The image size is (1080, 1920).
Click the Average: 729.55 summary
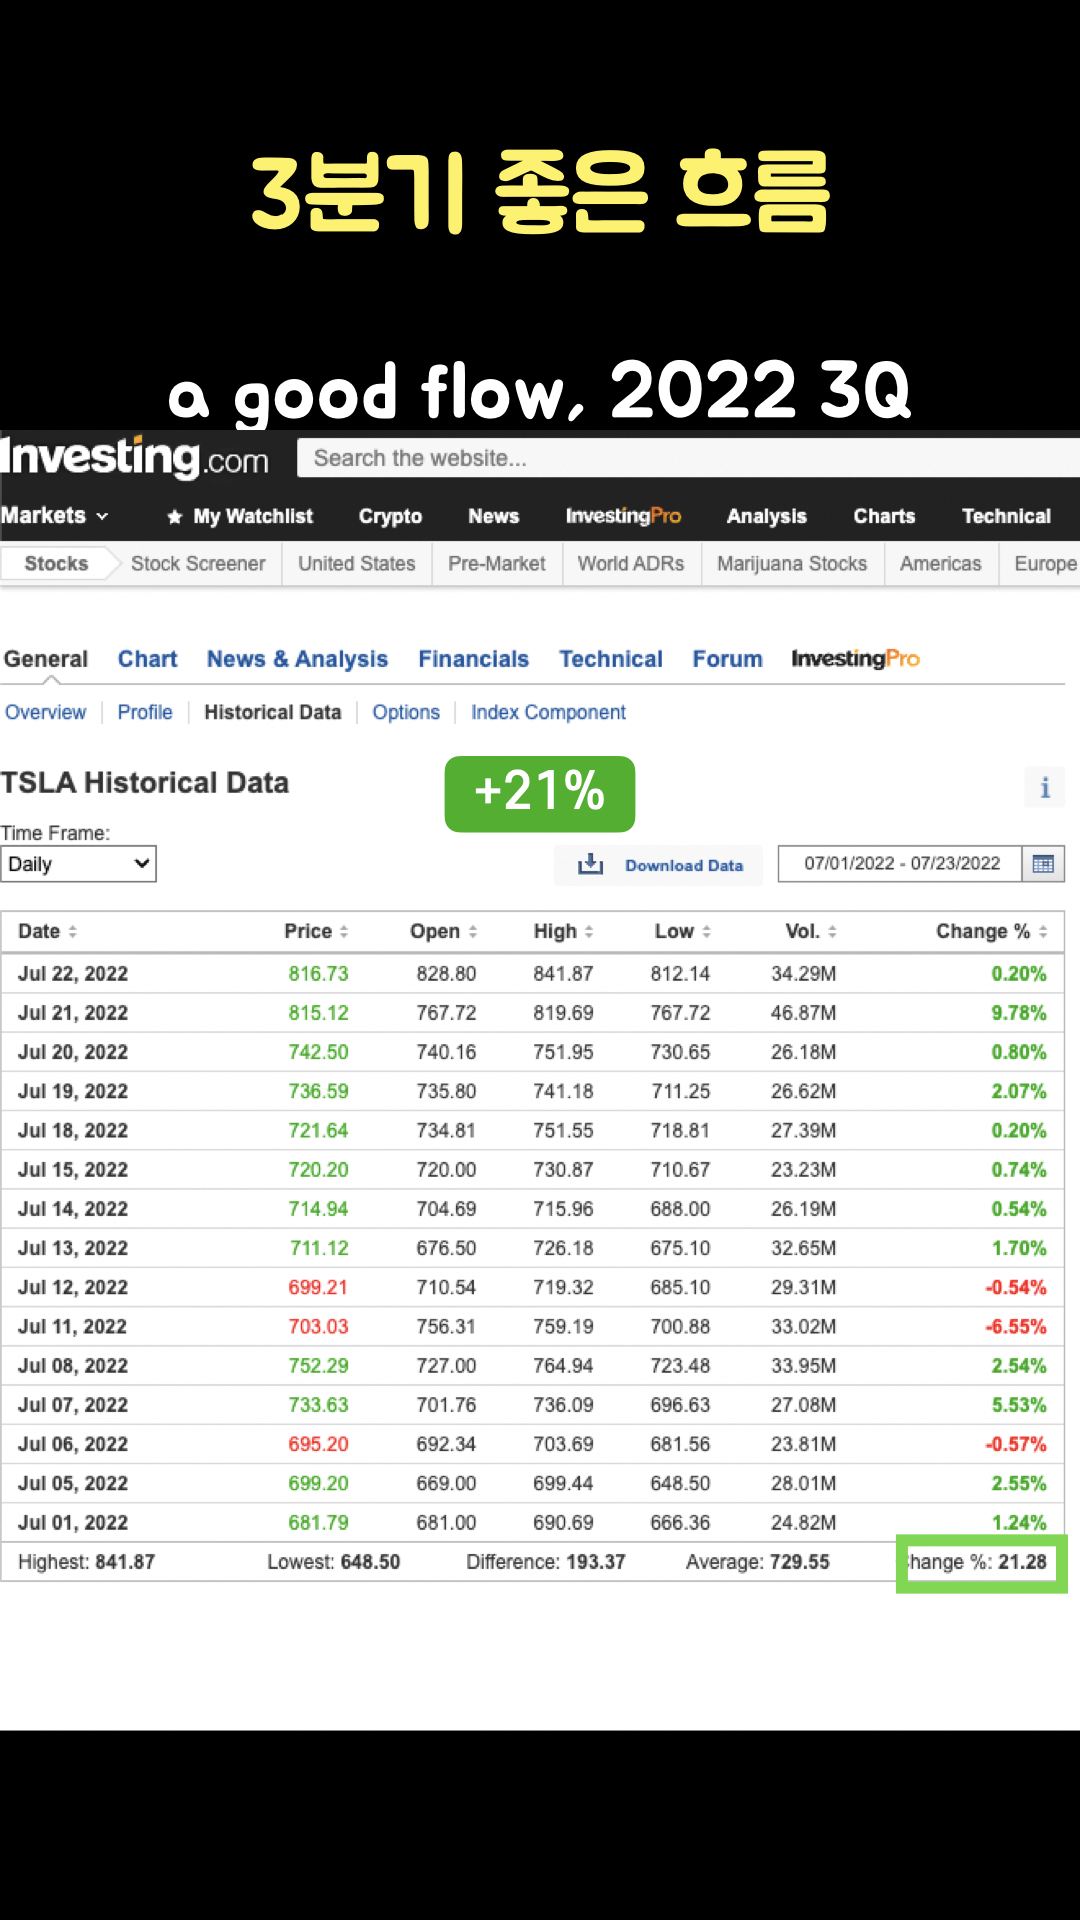pyautogui.click(x=757, y=1562)
